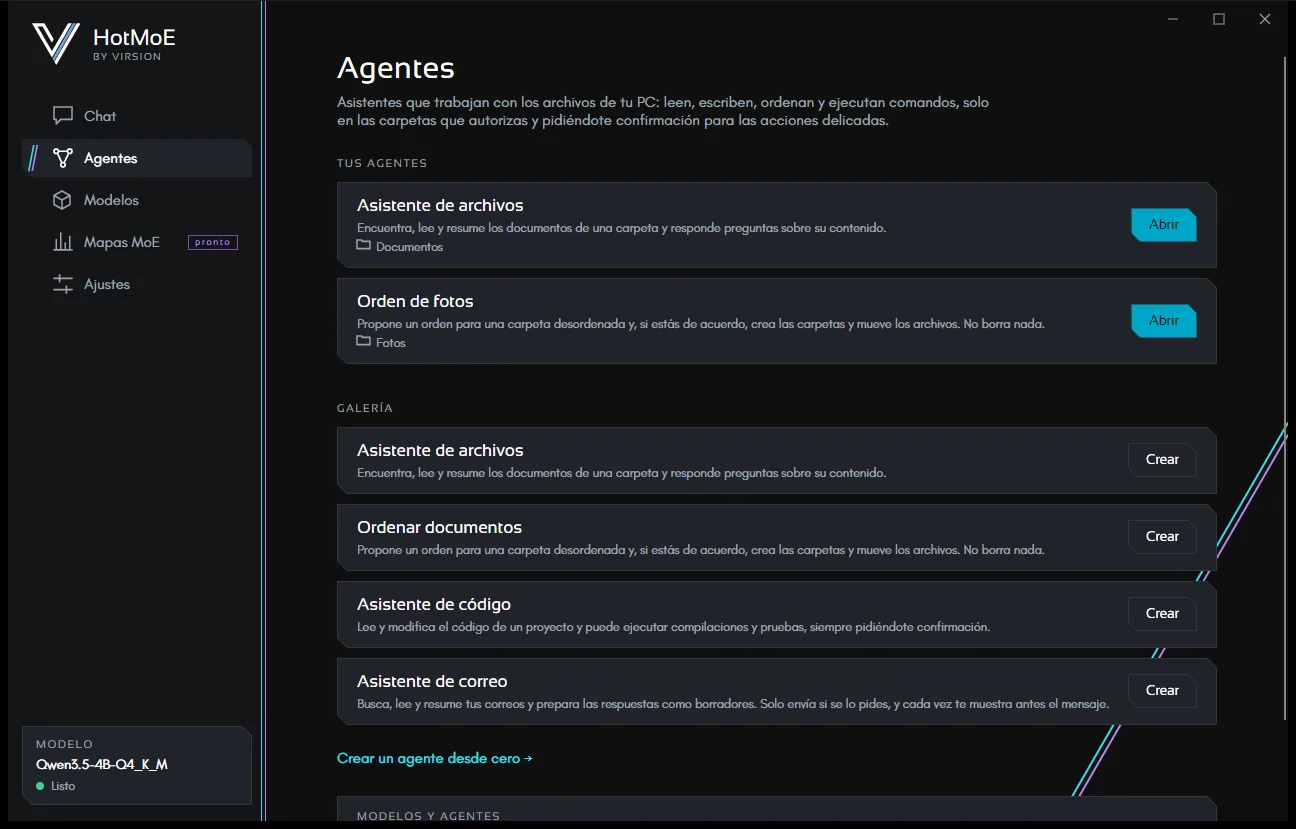
Task: Click the Modelos cube icon
Action: coord(62,200)
